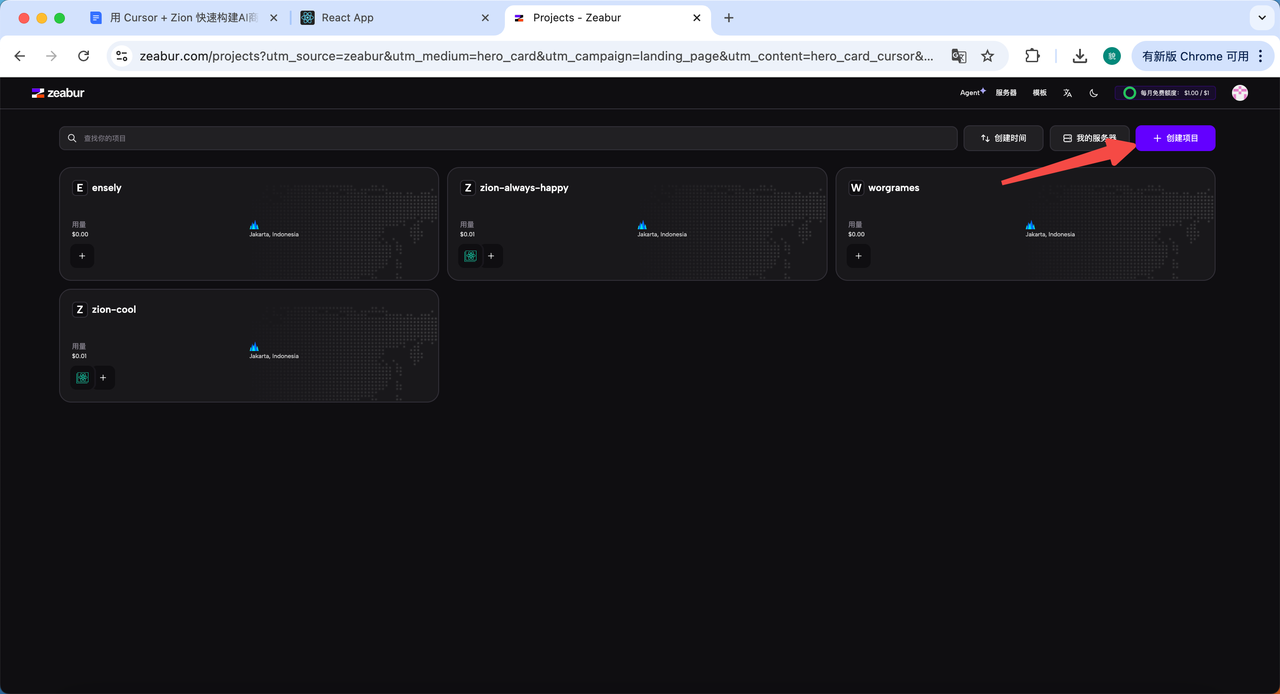Reload the current page
The width and height of the screenshot is (1280, 694).
[84, 56]
